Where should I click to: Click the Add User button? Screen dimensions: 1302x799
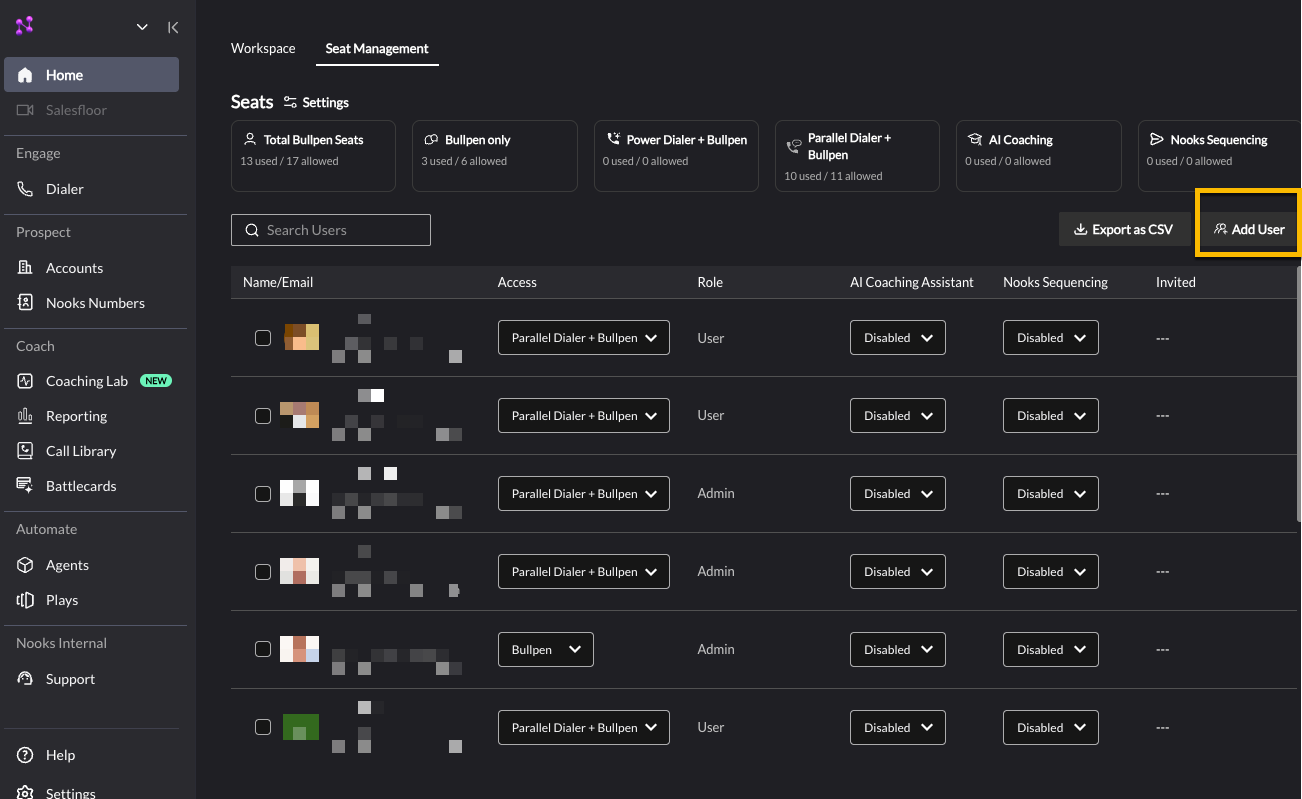click(x=1249, y=230)
